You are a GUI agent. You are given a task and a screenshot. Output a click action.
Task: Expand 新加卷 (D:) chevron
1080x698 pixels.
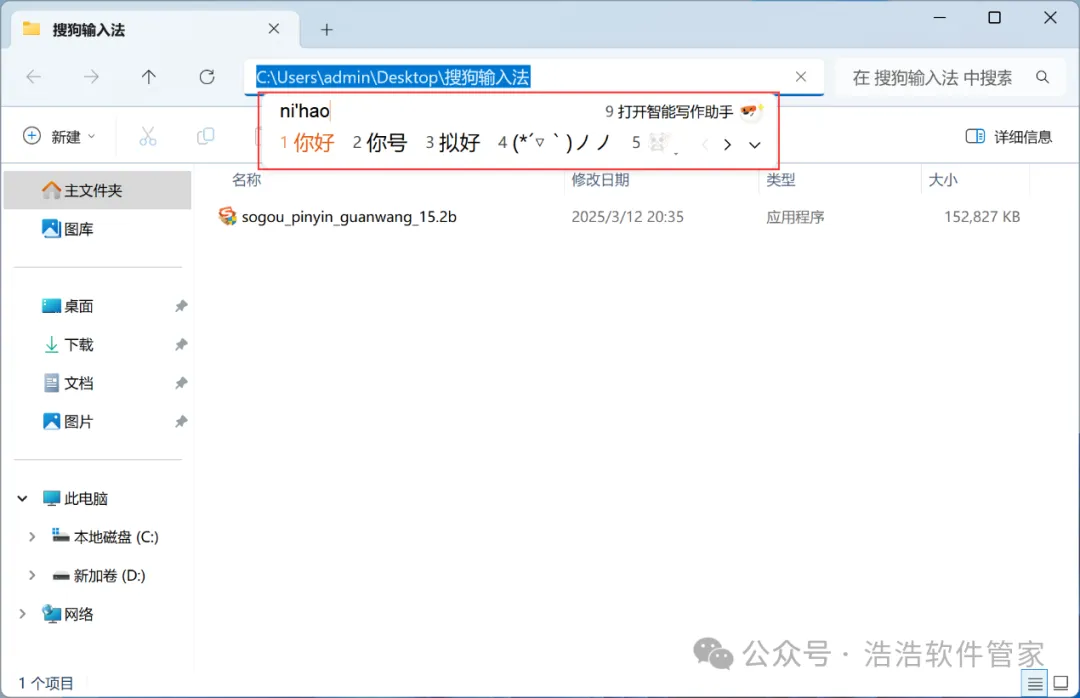(x=32, y=575)
